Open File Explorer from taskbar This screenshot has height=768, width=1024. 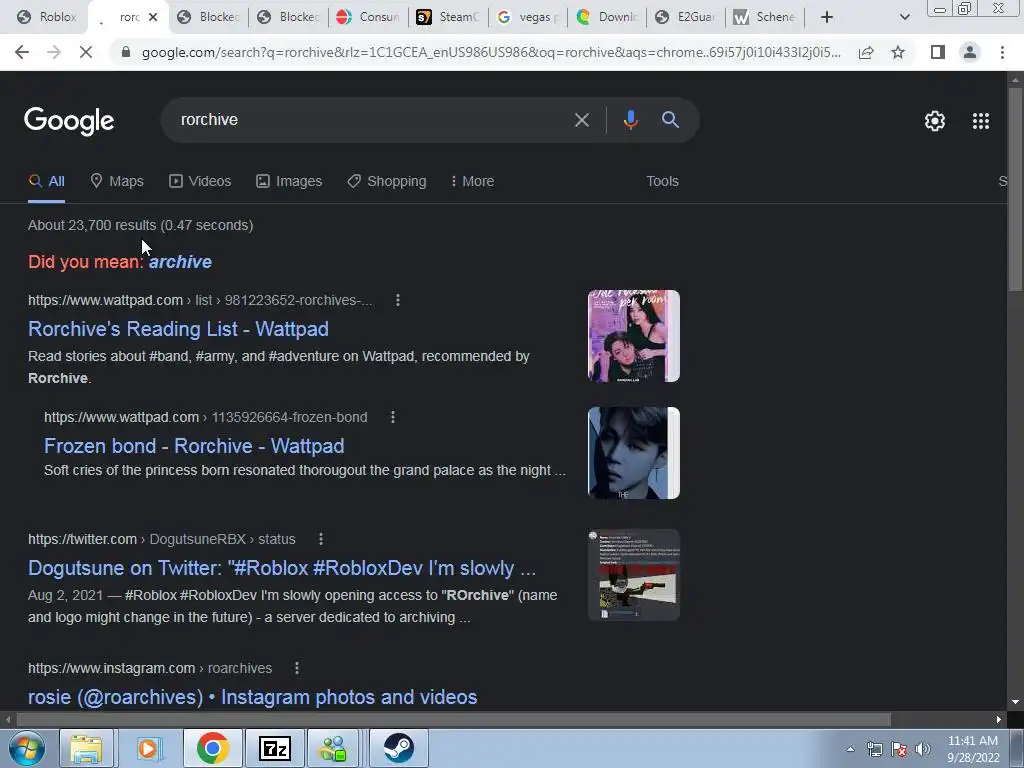tap(86, 748)
